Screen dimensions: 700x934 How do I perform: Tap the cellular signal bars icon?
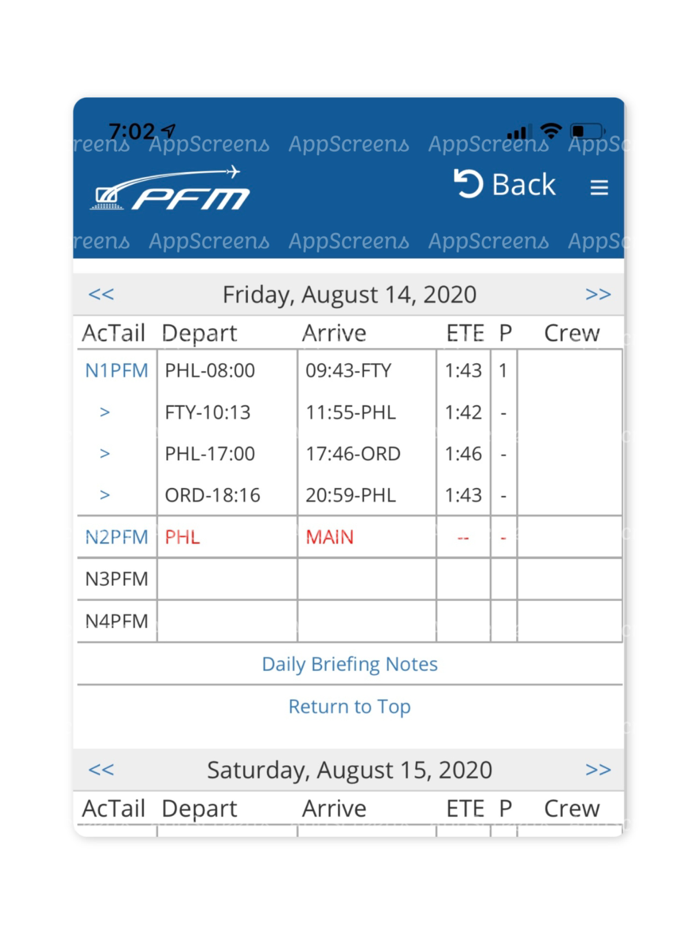(521, 131)
